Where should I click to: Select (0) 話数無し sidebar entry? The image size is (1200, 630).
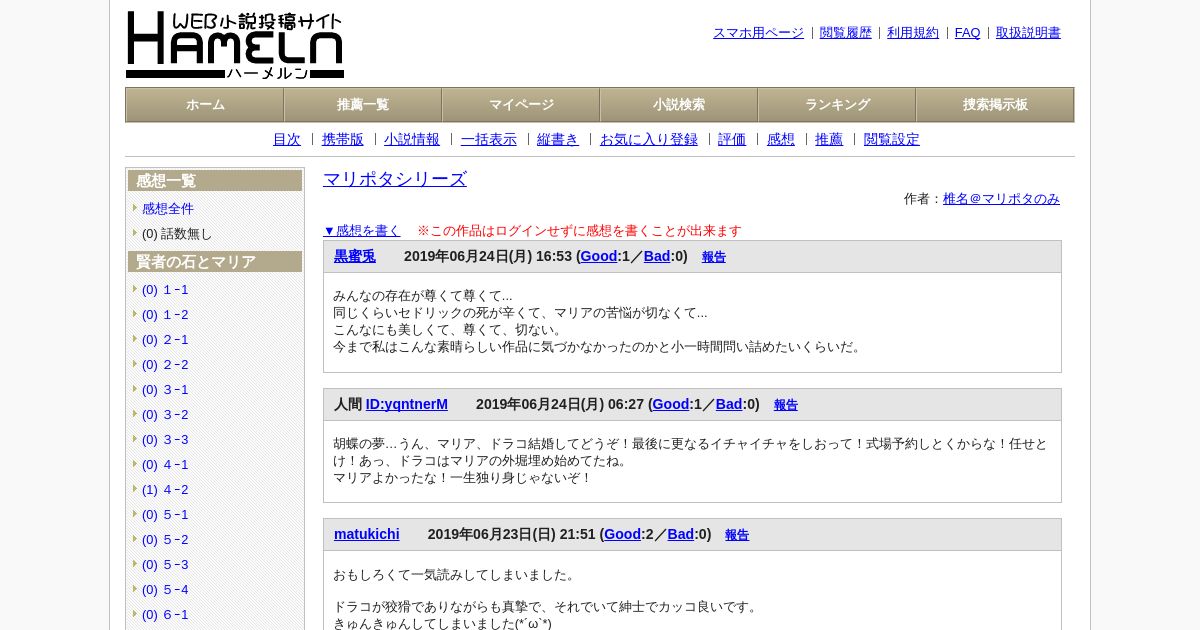coord(177,234)
